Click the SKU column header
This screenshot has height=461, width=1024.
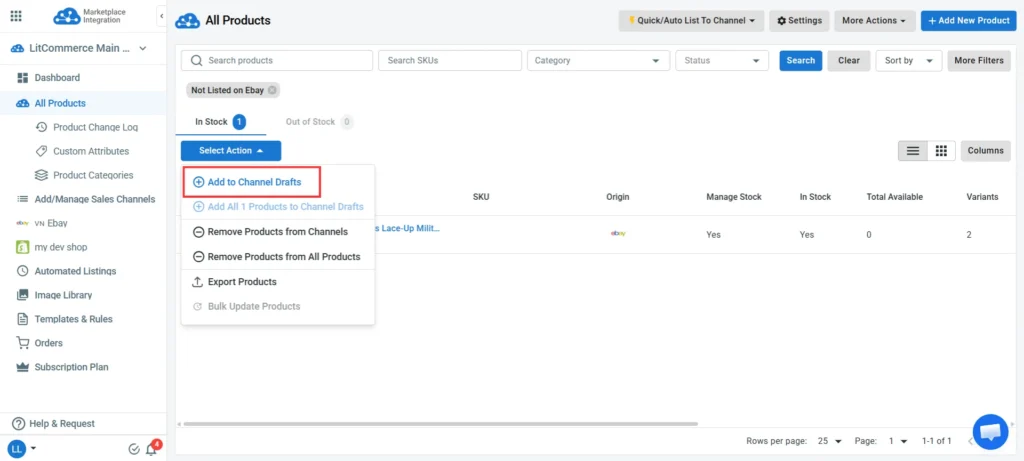click(481, 197)
